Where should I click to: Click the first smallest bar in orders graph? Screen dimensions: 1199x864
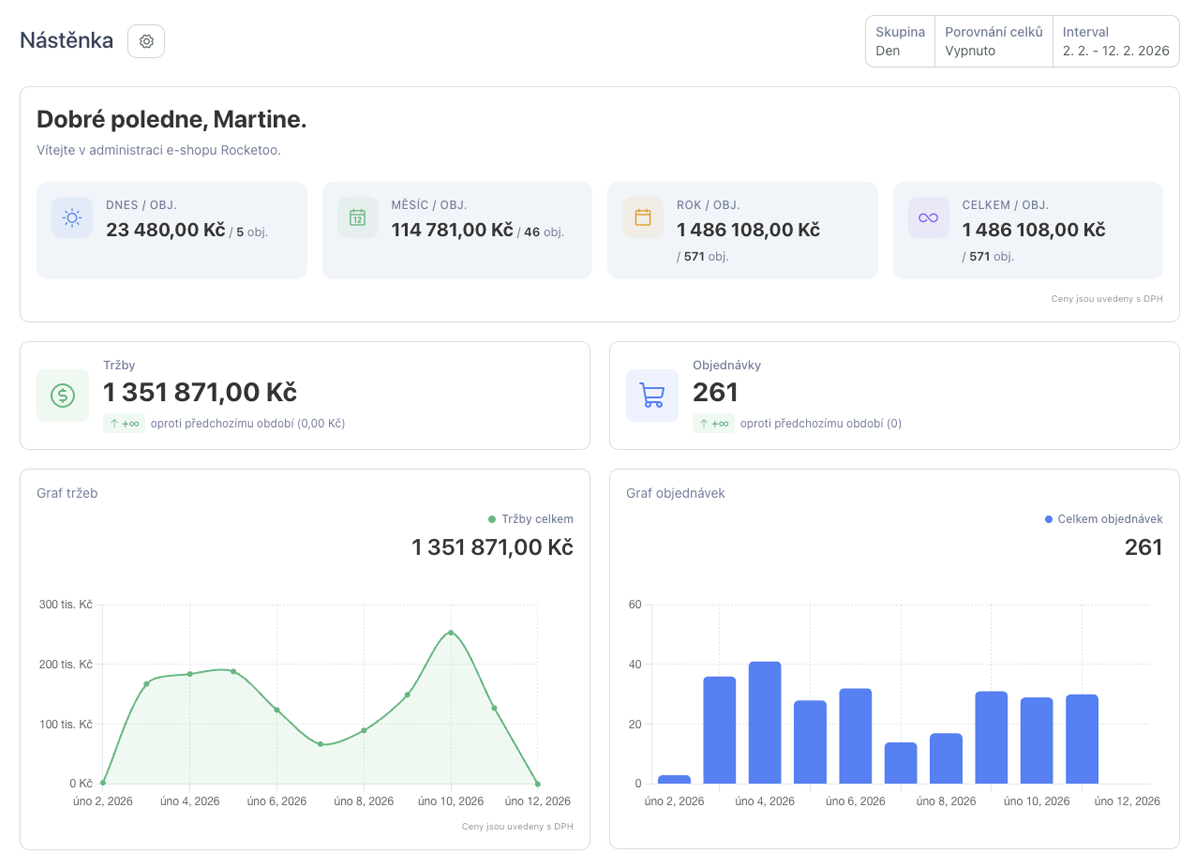[674, 779]
